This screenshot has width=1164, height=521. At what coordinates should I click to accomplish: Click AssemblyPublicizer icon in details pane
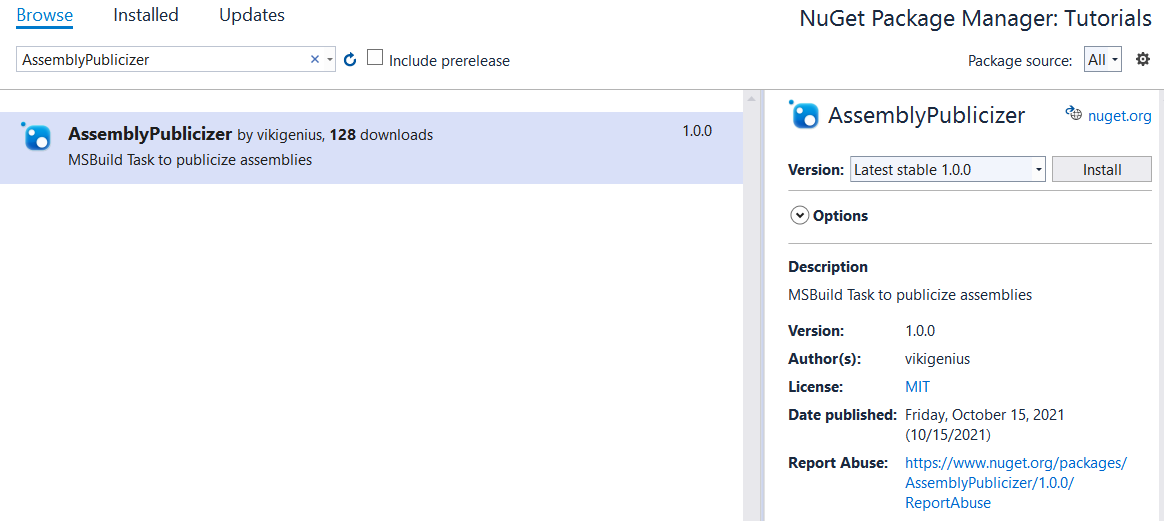click(x=803, y=114)
